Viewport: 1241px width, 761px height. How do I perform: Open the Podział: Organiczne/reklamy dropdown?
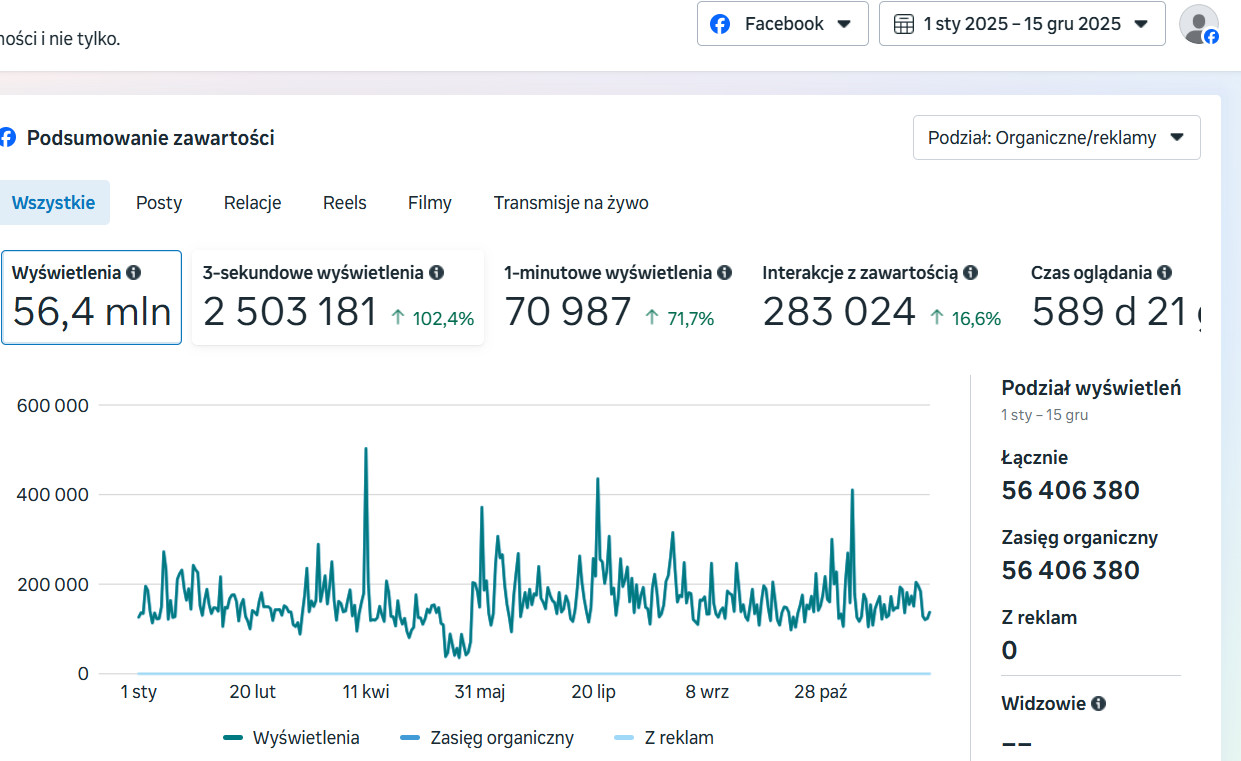tap(1056, 137)
